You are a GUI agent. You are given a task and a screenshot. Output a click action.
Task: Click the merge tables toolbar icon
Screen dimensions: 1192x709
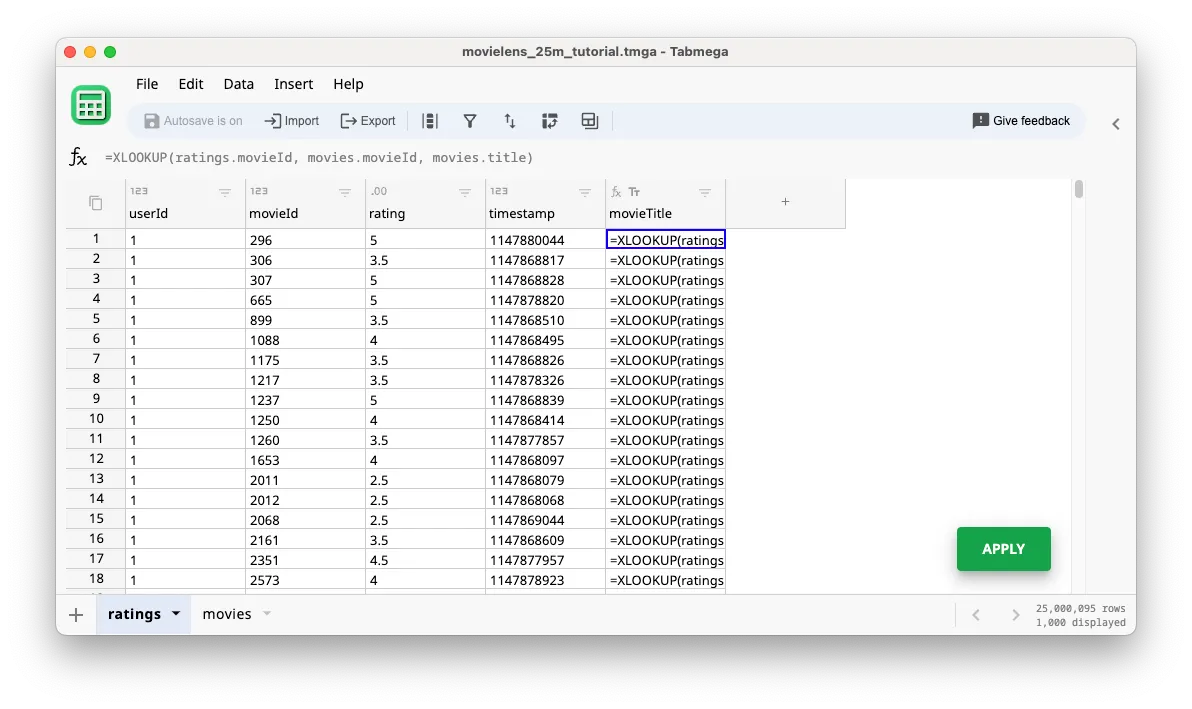pyautogui.click(x=589, y=121)
